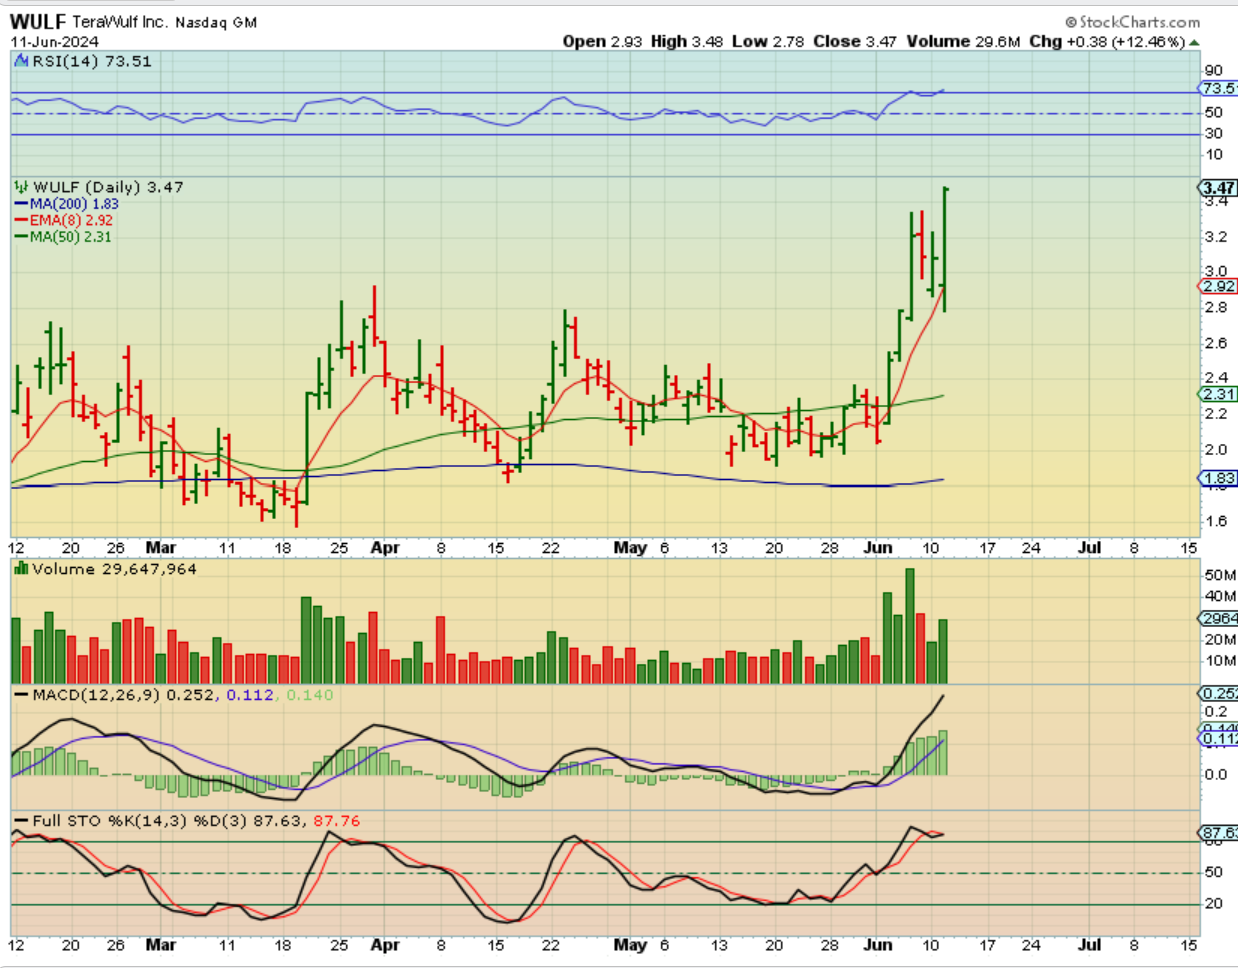Click the Chg +0.38 (+12.46%) value
Image resolution: width=1238 pixels, height=968 pixels.
[1107, 41]
